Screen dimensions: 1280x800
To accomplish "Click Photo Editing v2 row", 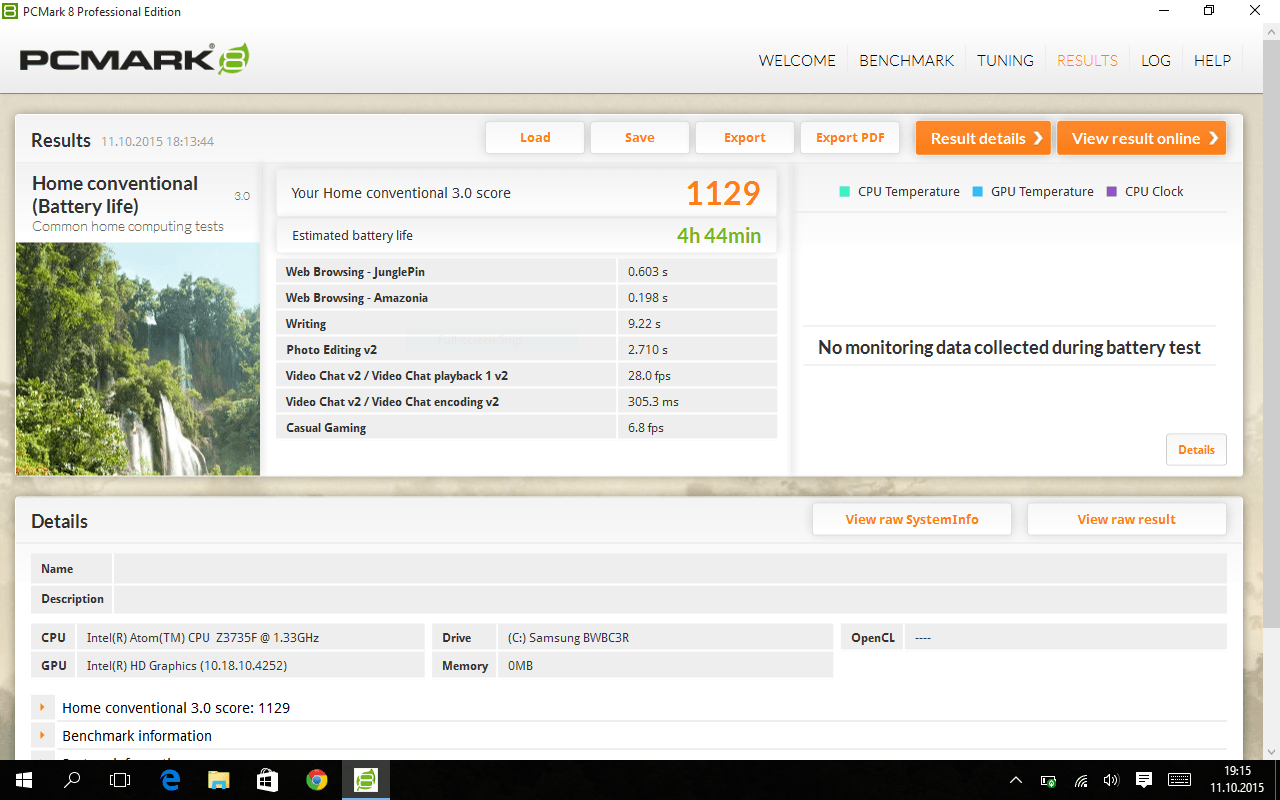I will tap(526, 350).
